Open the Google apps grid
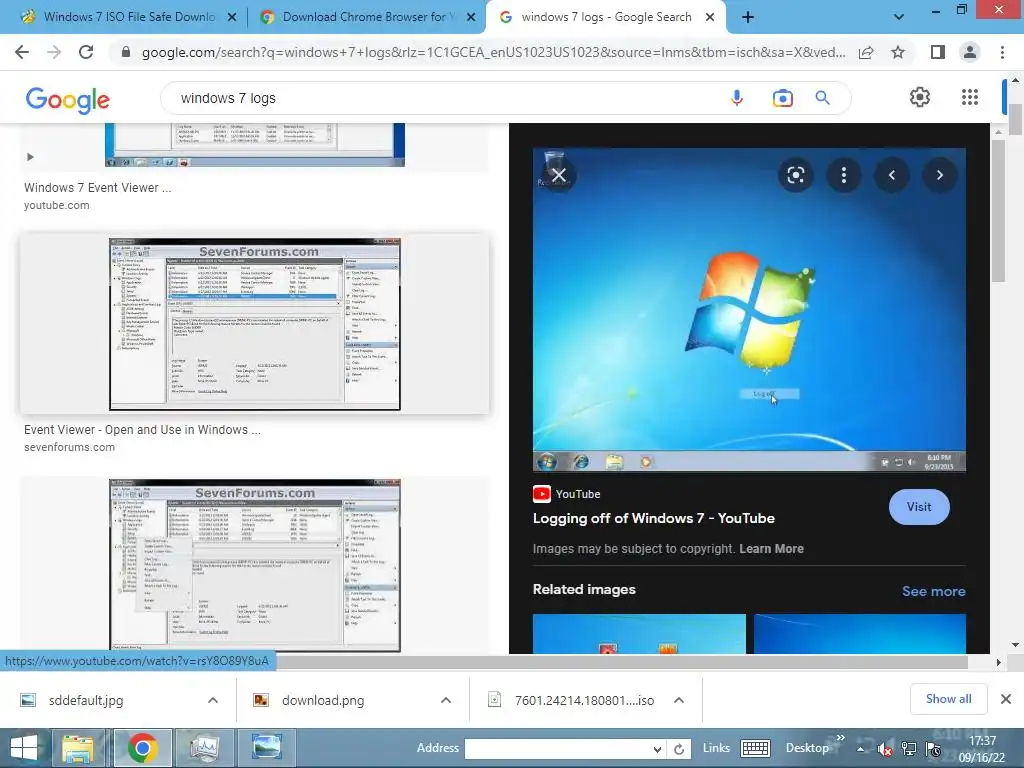1024x768 pixels. coord(970,97)
